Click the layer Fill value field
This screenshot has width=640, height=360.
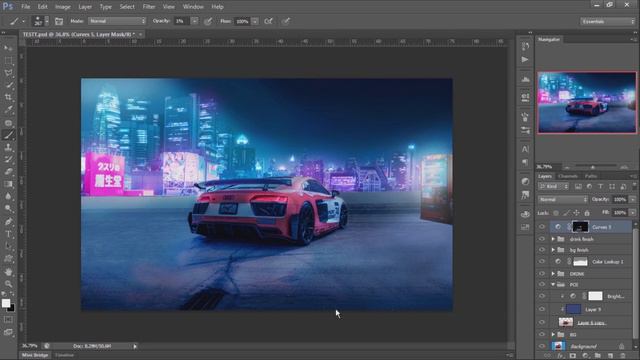(620, 213)
